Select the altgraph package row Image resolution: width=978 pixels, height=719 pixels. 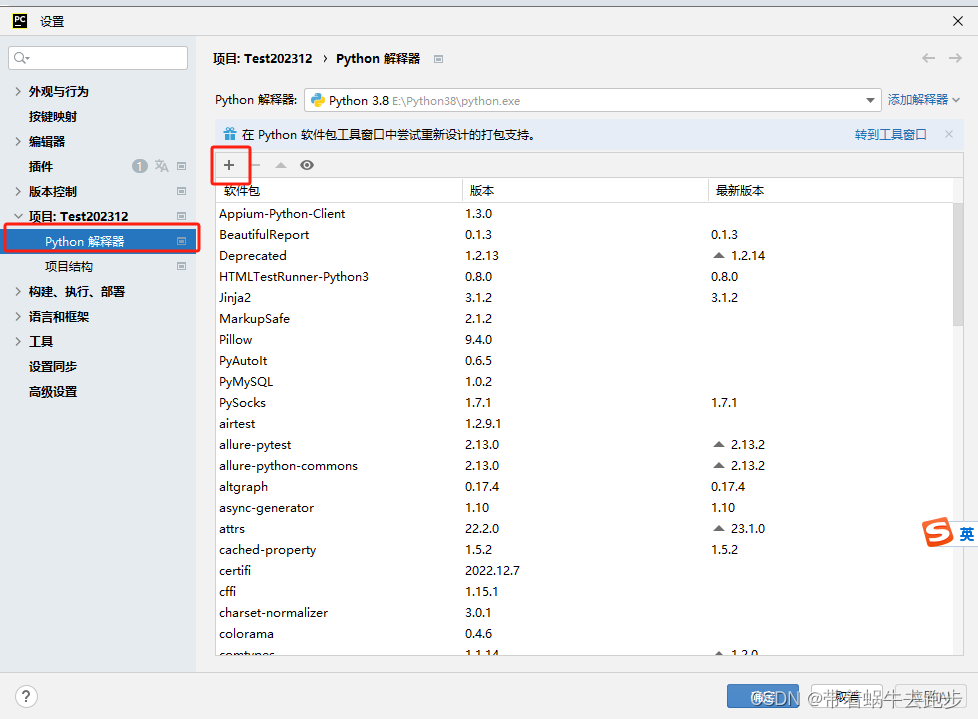coord(584,486)
